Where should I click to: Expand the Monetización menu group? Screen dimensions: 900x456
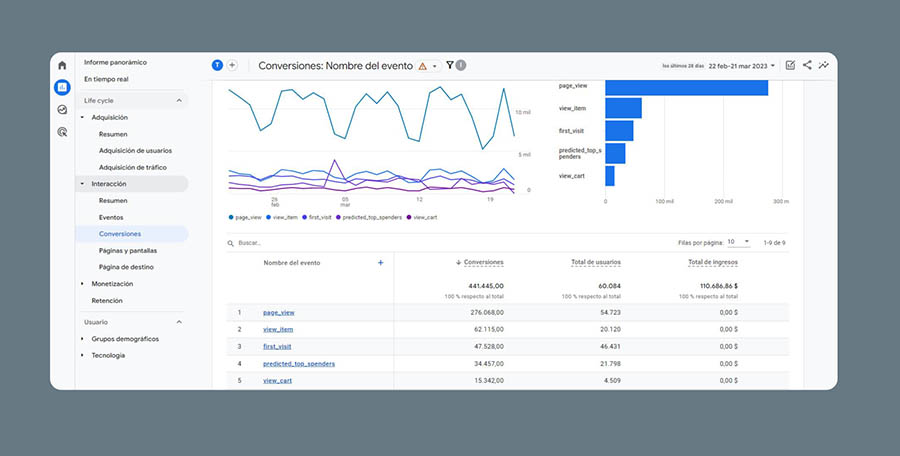point(112,284)
